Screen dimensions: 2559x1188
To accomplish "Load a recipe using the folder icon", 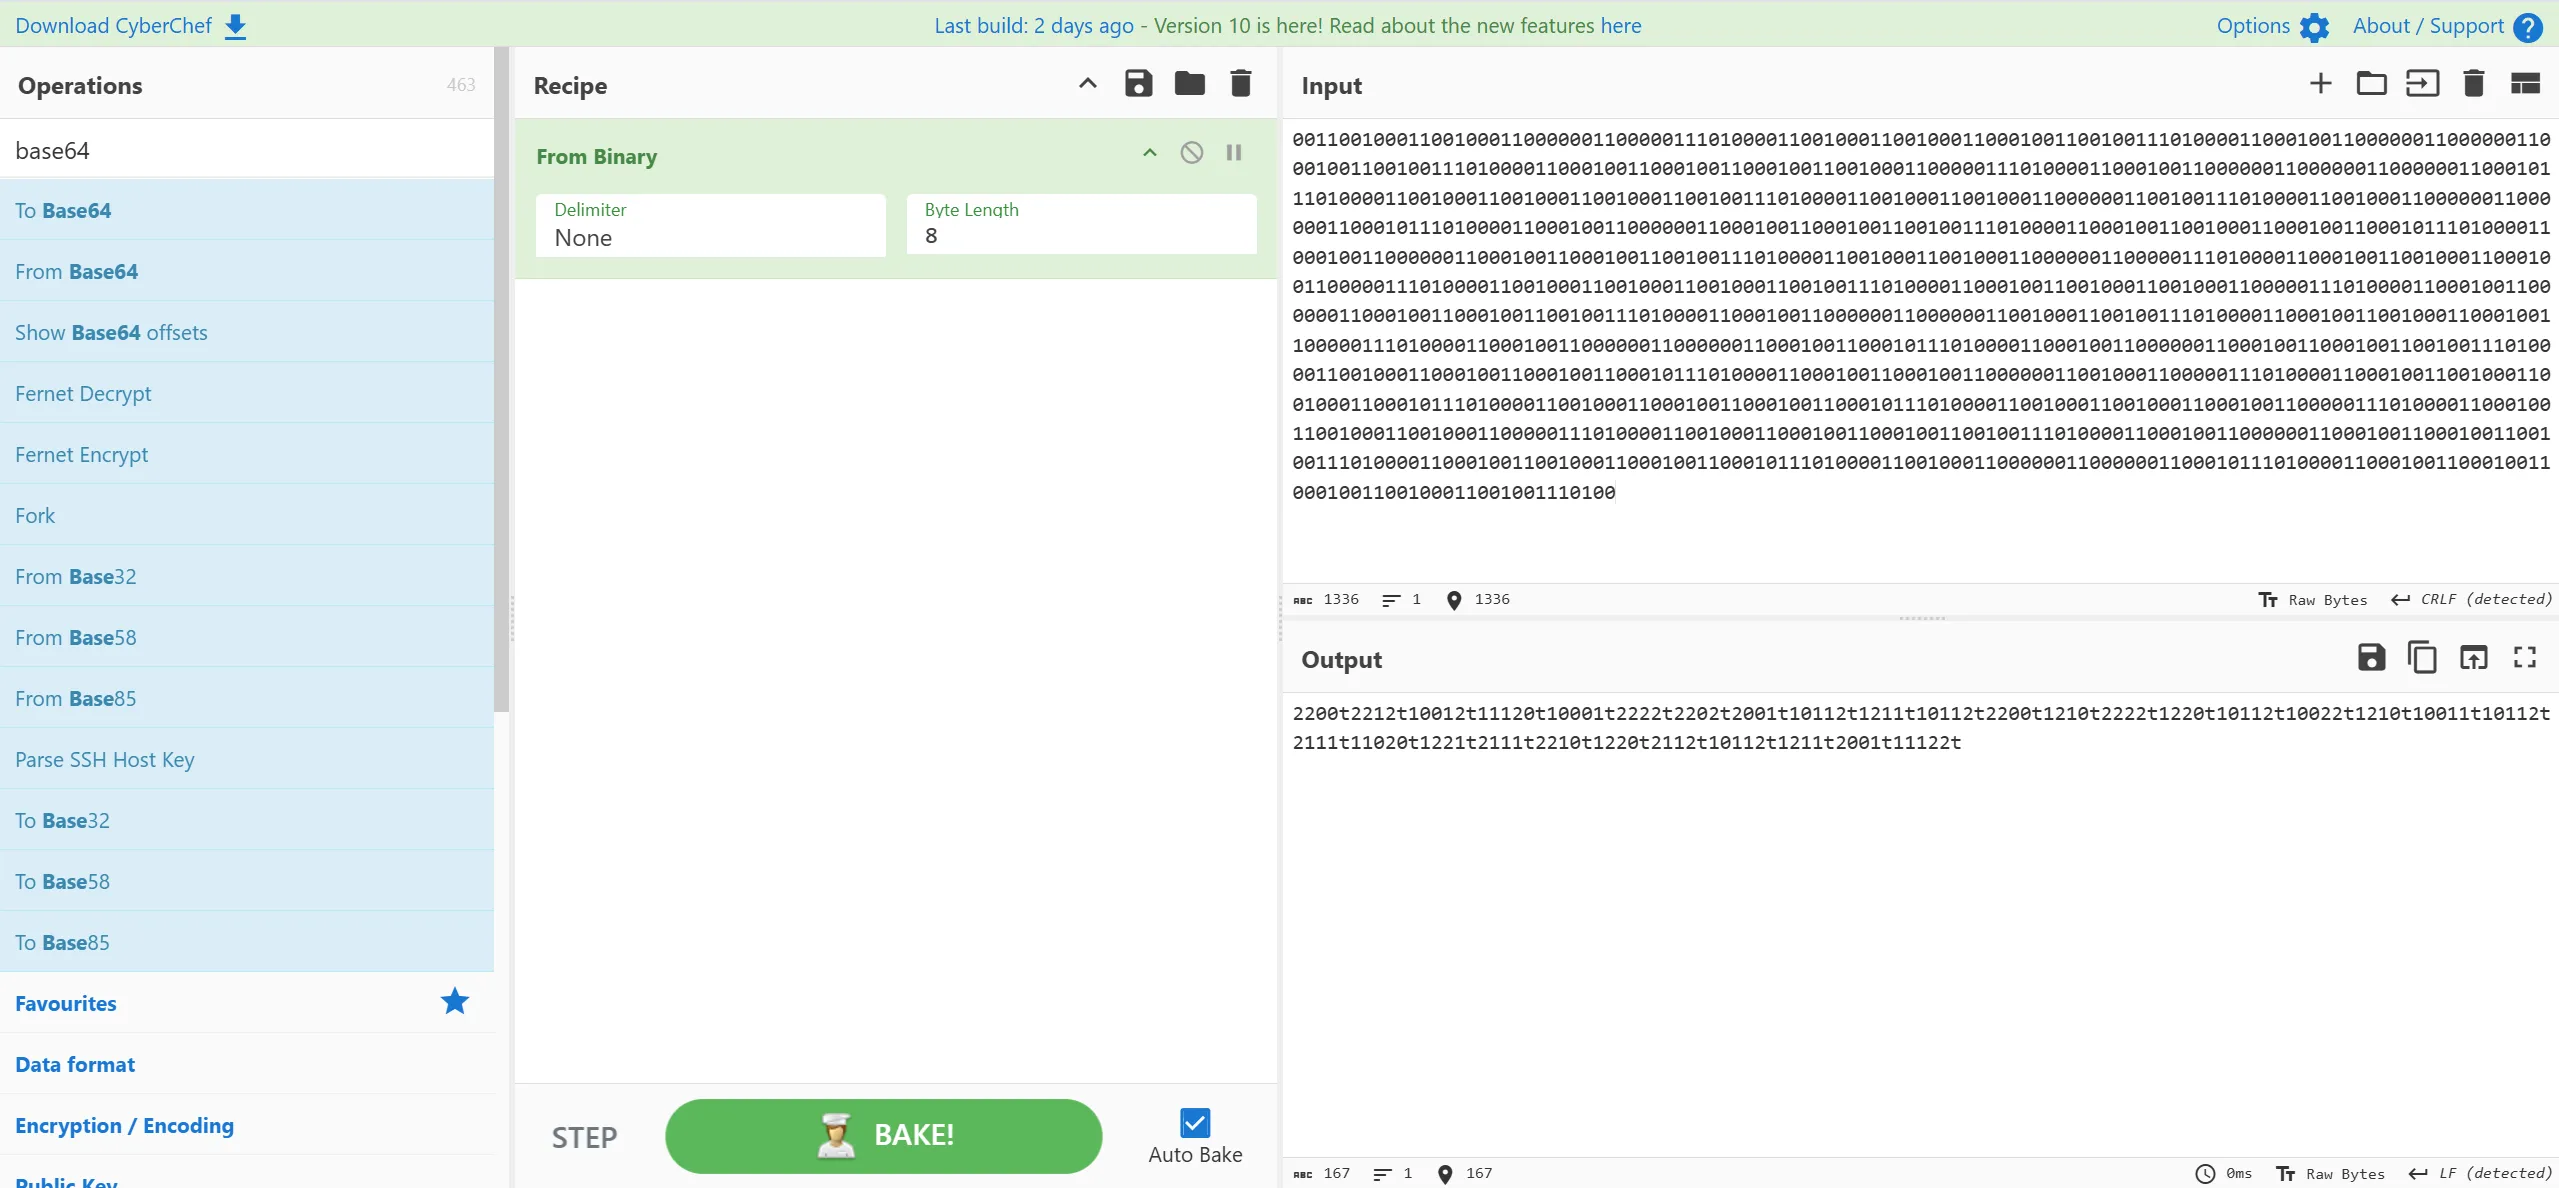I will pos(1189,84).
